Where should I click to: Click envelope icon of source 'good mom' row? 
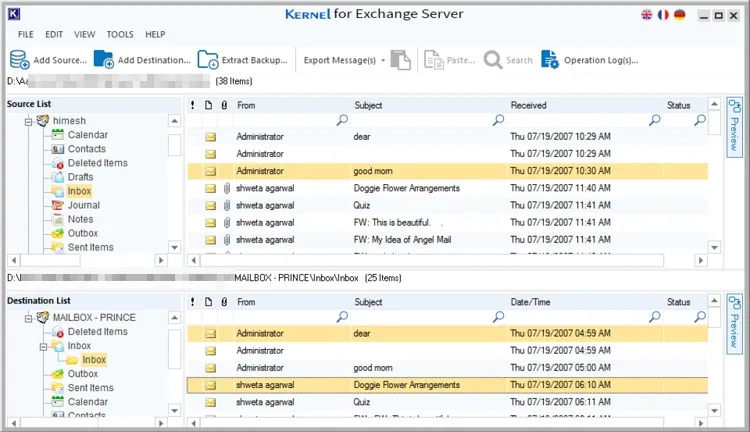(210, 171)
